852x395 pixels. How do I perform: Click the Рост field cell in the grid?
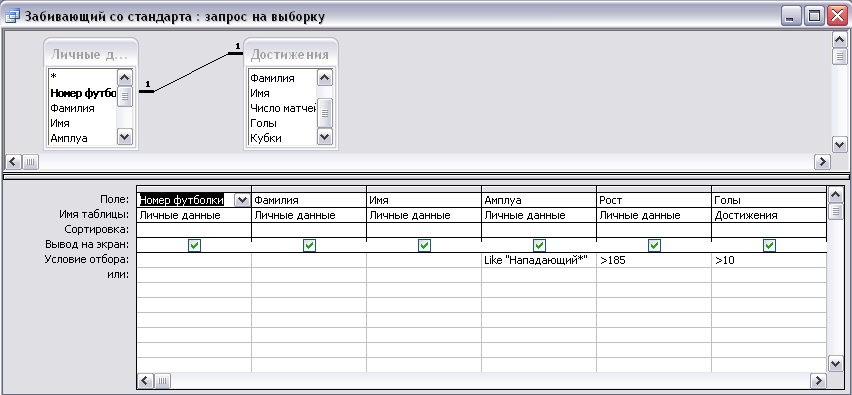pyautogui.click(x=654, y=200)
